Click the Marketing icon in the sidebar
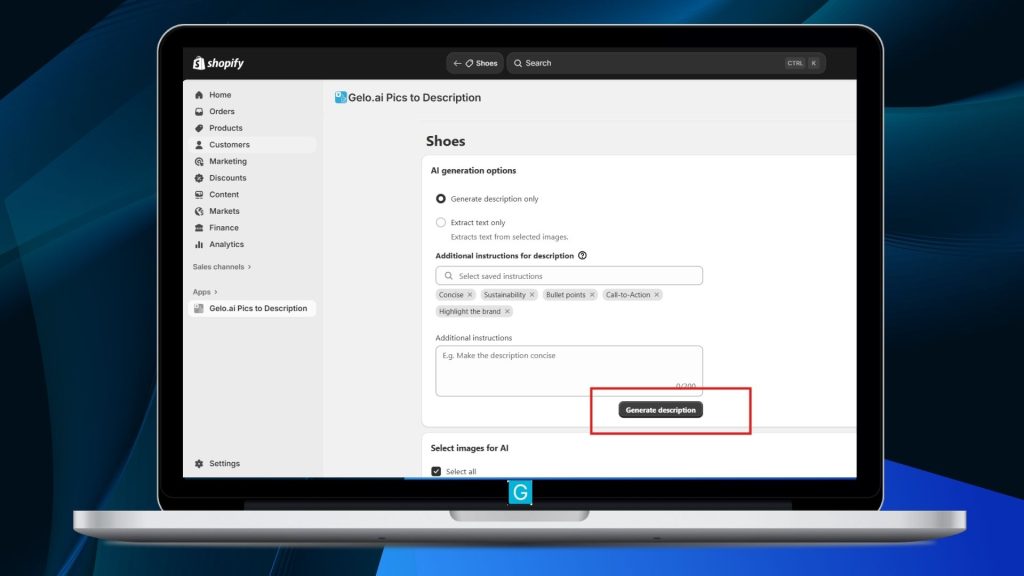The image size is (1024, 576). click(199, 161)
